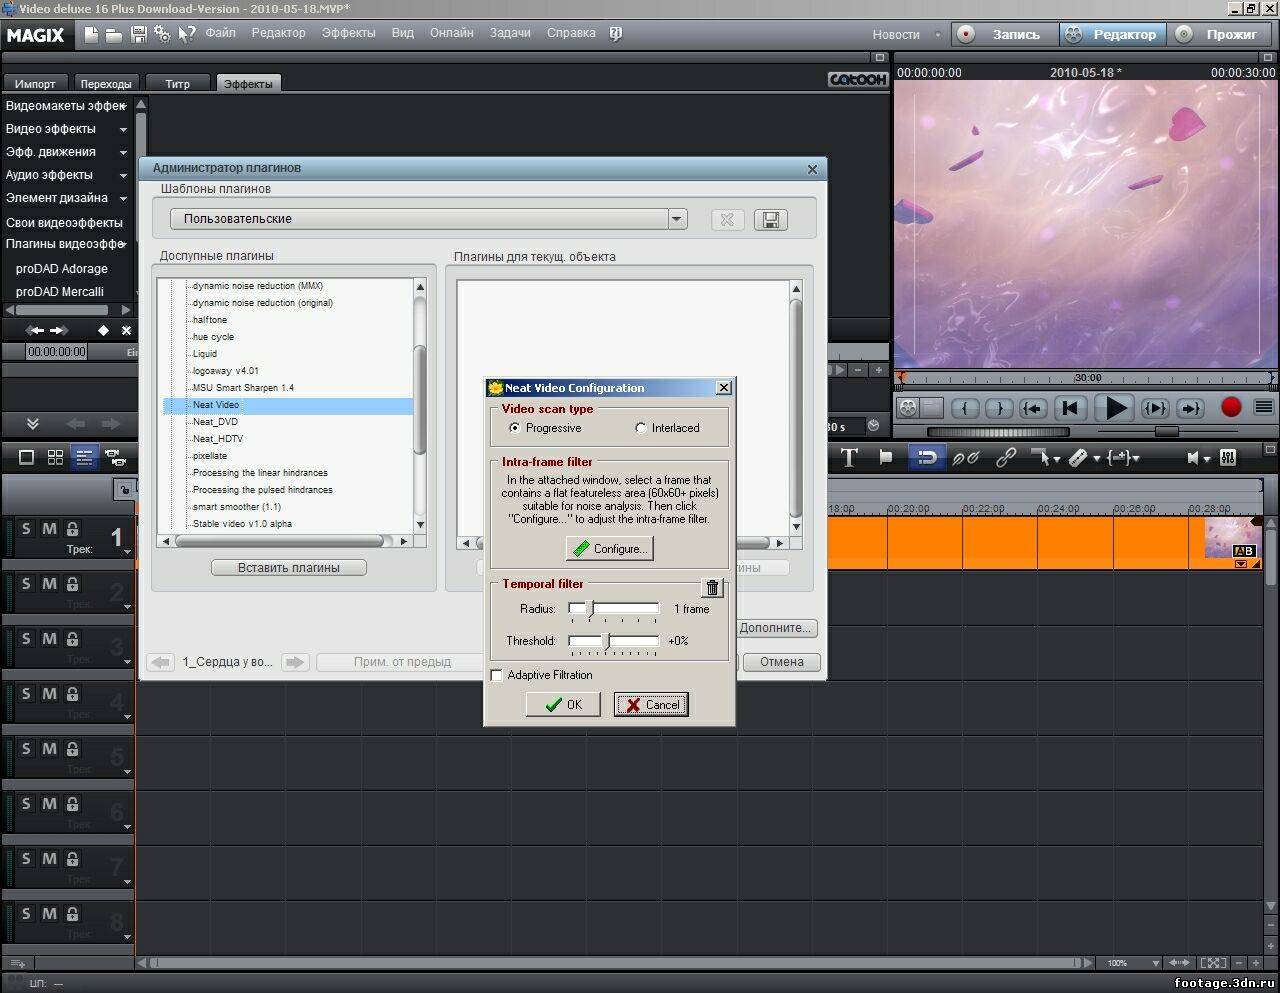
Task: Switch to the Импорт tab
Action: pyautogui.click(x=35, y=84)
